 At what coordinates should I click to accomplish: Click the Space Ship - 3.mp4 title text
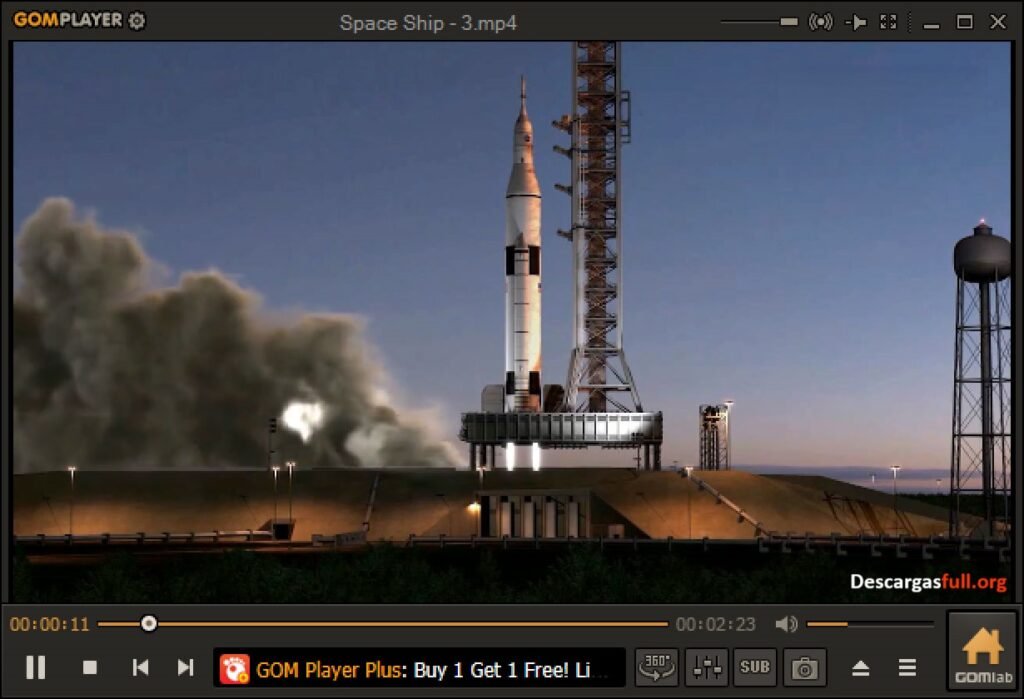click(x=428, y=22)
